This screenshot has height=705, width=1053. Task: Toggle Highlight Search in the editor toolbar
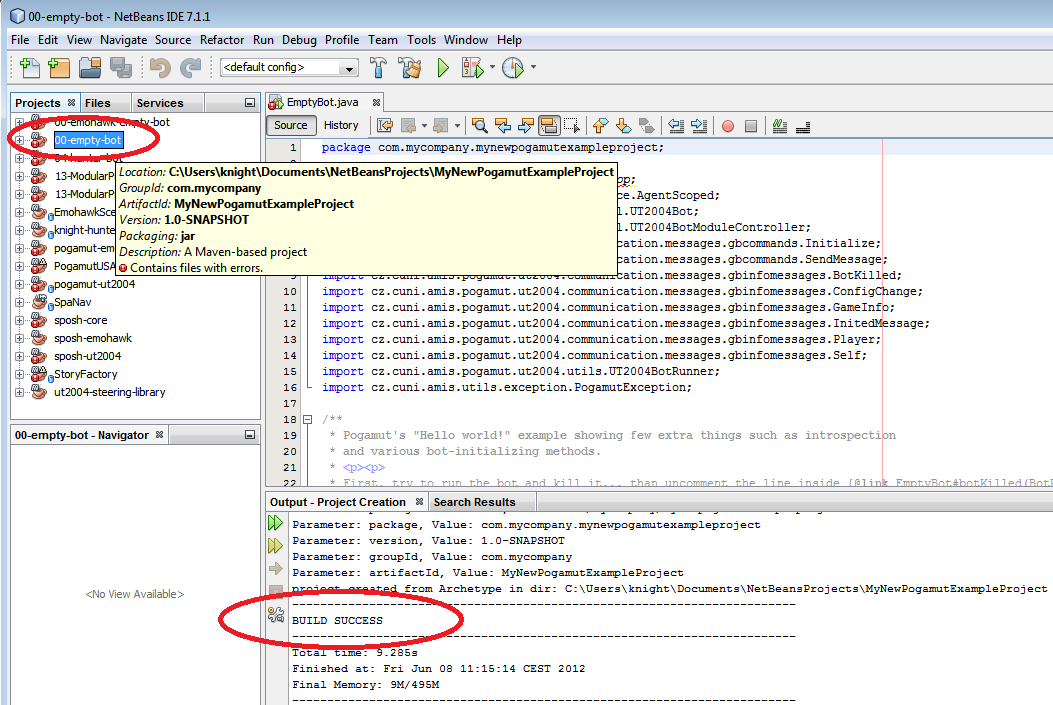pos(549,126)
